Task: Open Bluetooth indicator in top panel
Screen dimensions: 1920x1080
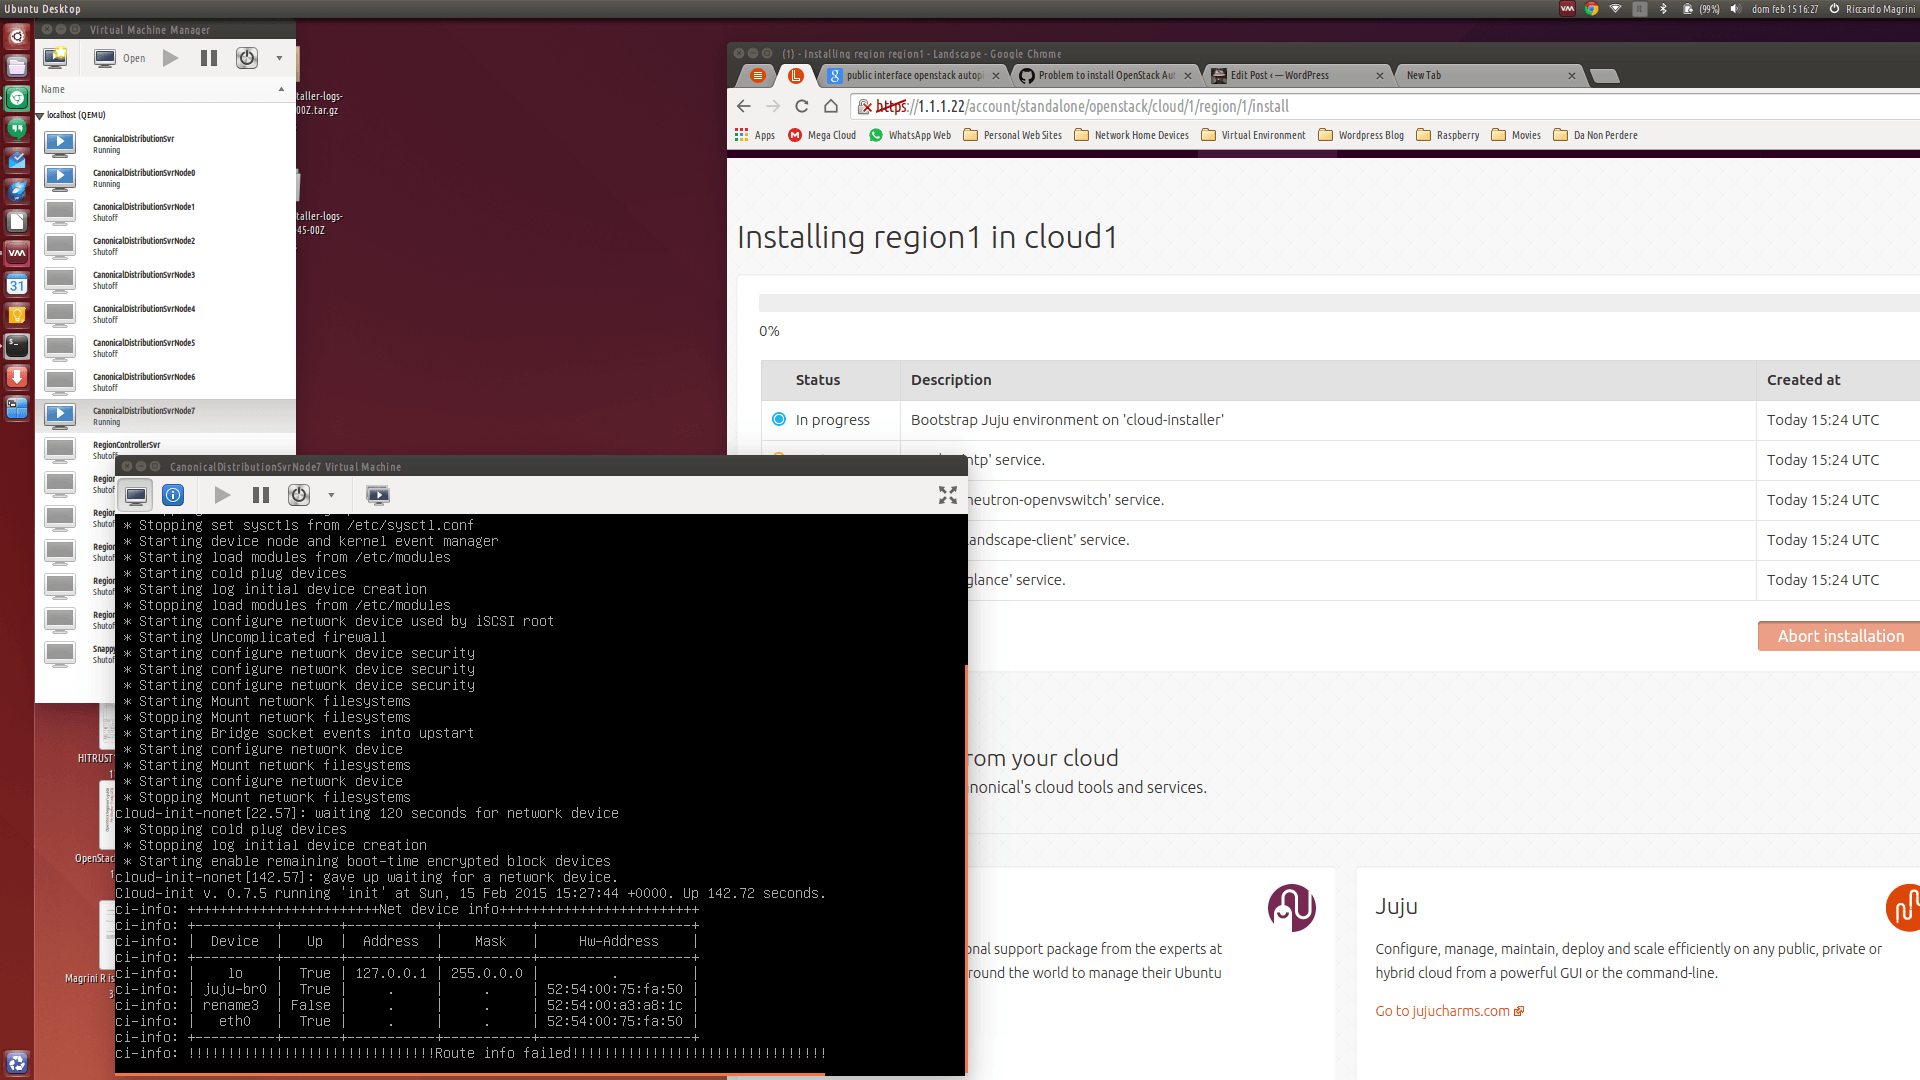Action: tap(1663, 9)
